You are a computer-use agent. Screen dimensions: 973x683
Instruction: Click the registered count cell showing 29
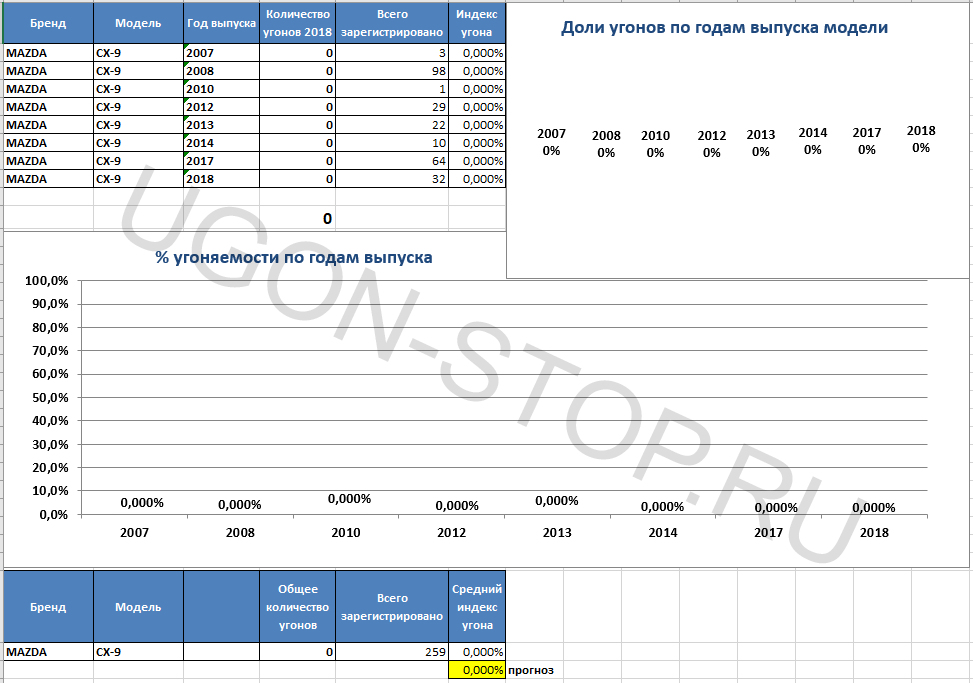pyautogui.click(x=392, y=107)
